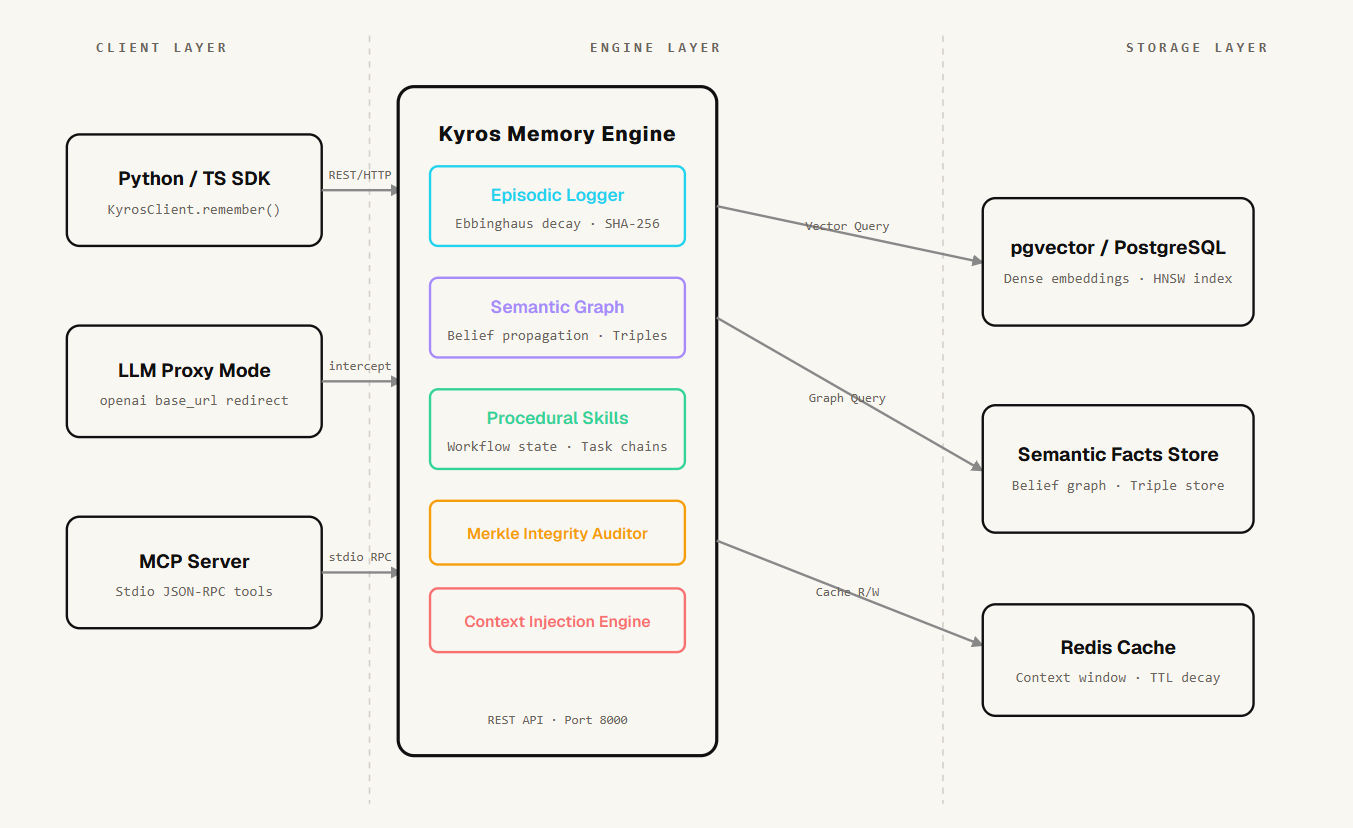This screenshot has height=828, width=1353.
Task: Click the Graph Query label
Action: click(x=847, y=398)
